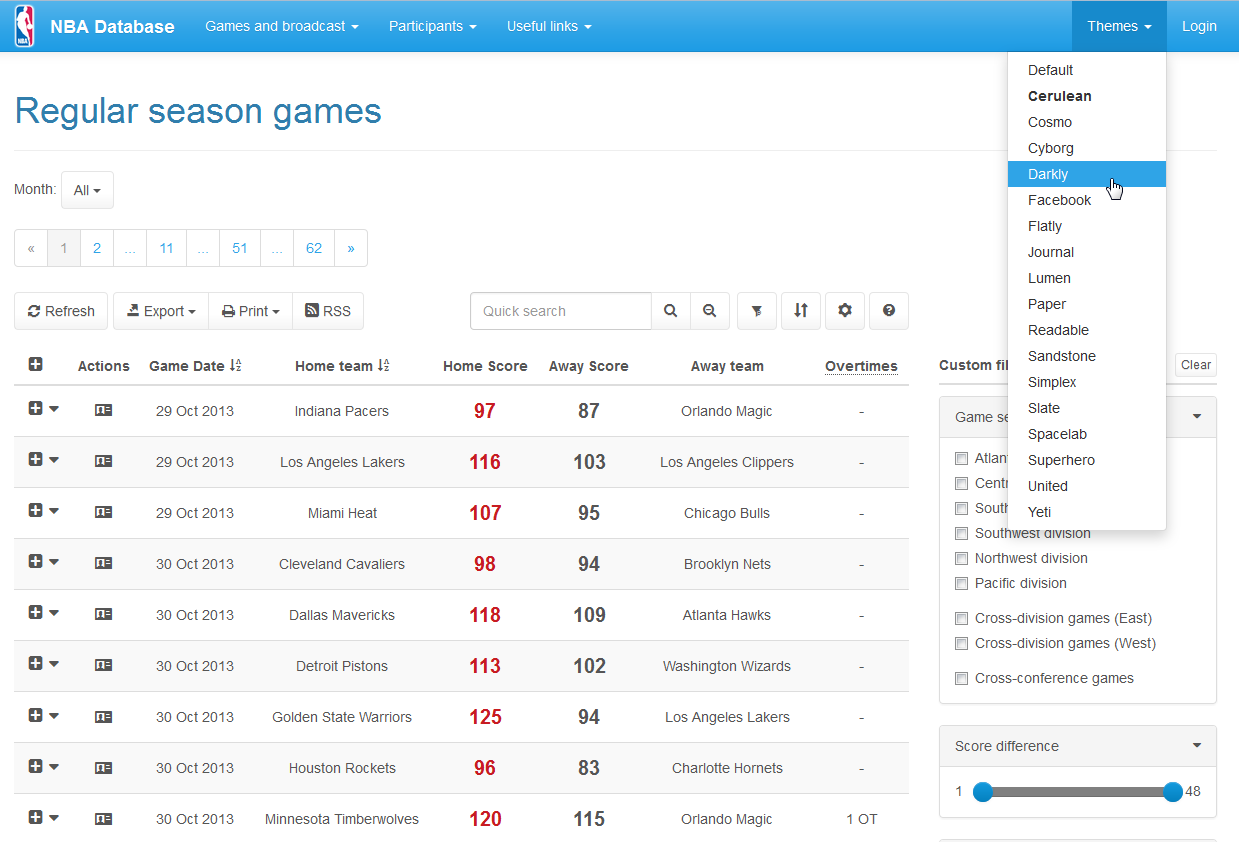1239x842 pixels.
Task: Expand details for the Dallas Mavericks row
Action: (35, 611)
